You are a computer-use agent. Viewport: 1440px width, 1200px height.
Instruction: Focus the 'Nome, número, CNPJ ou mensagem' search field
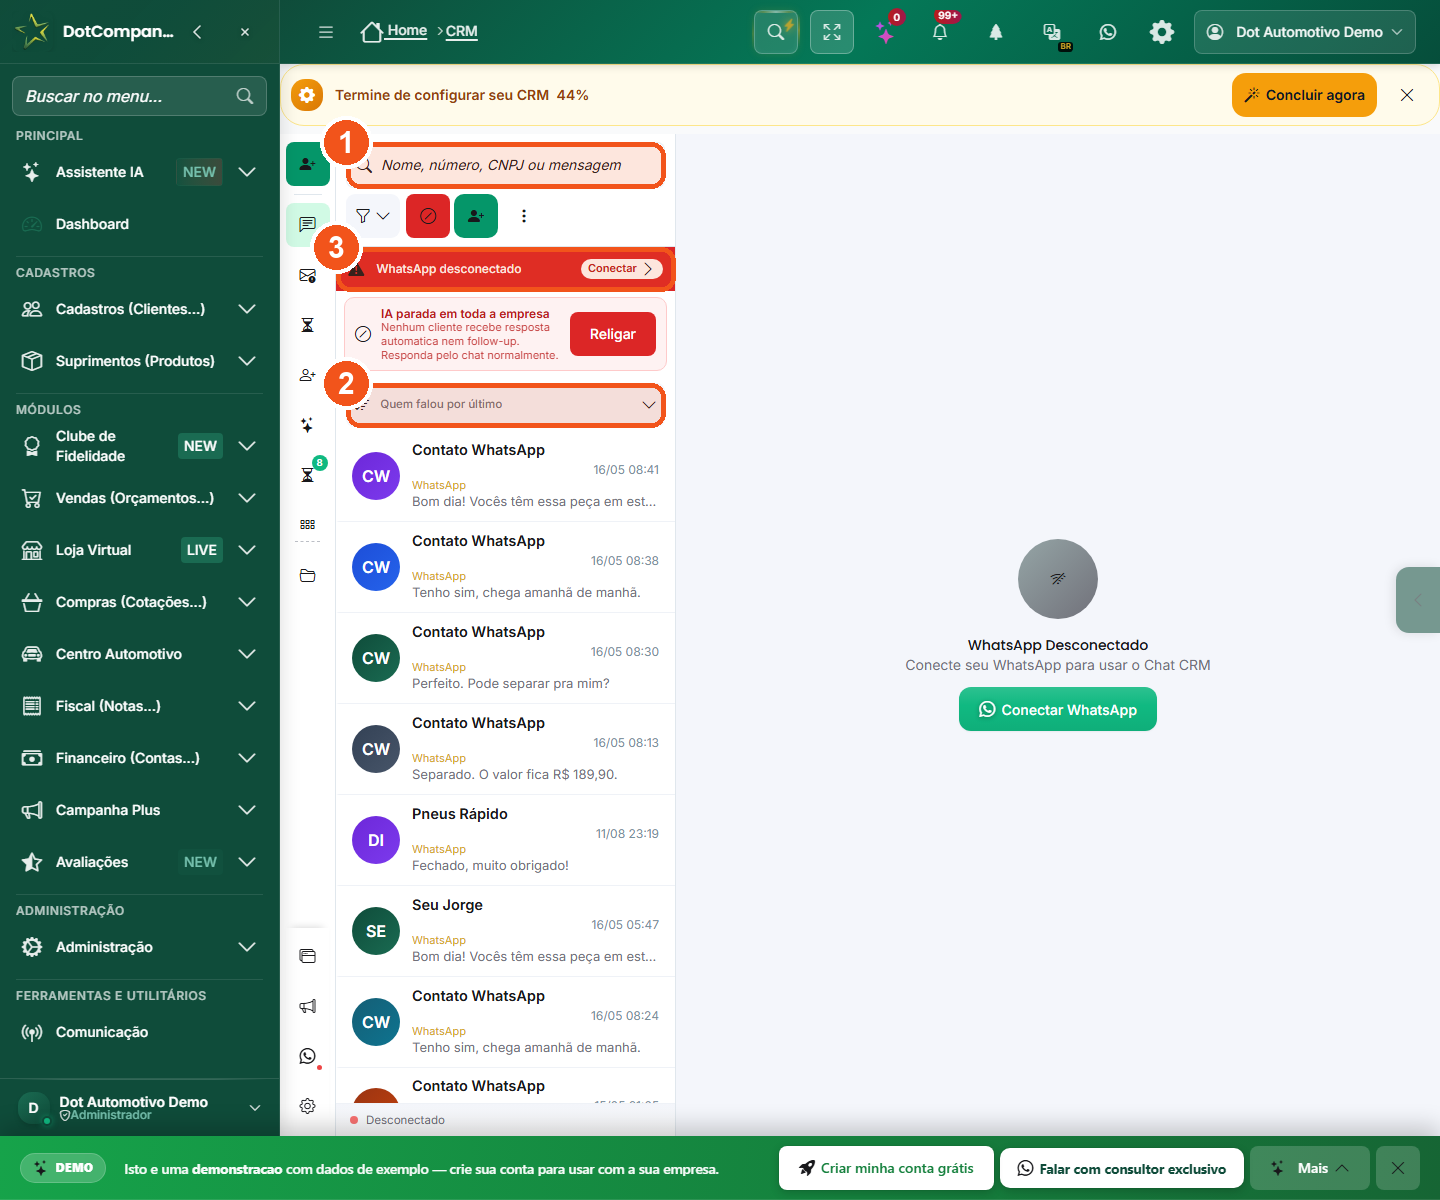[x=506, y=165]
